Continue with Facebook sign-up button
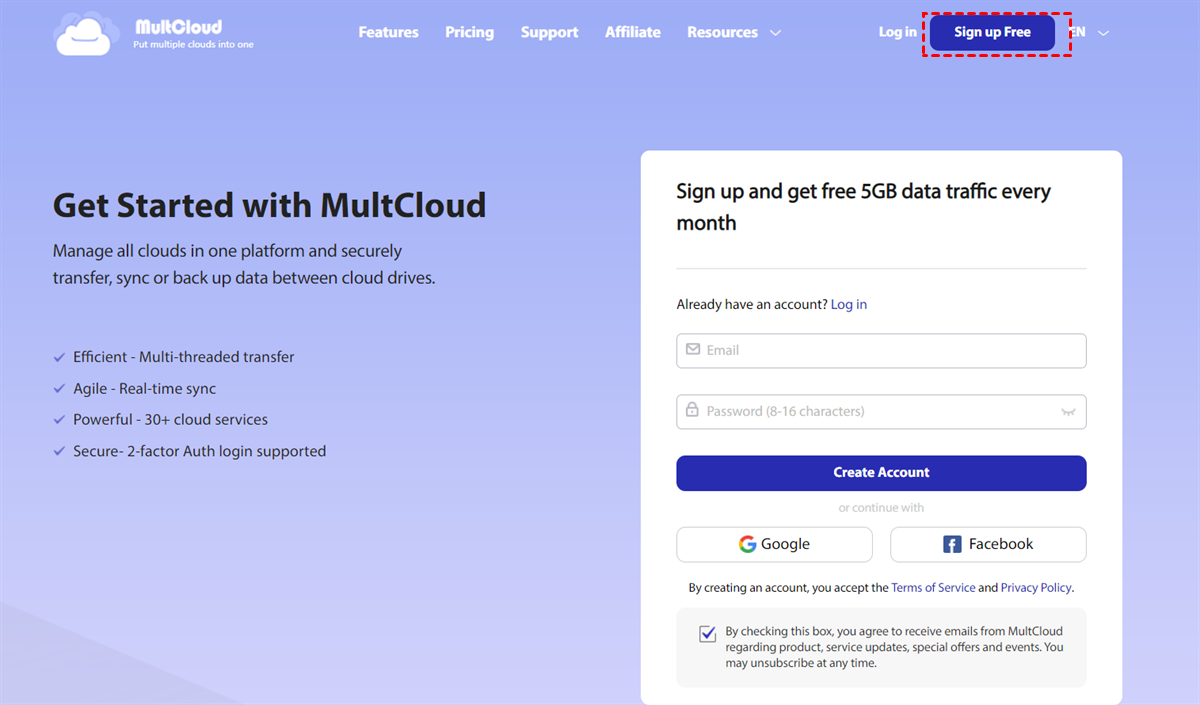Viewport: 1200px width, 705px height. (x=988, y=544)
